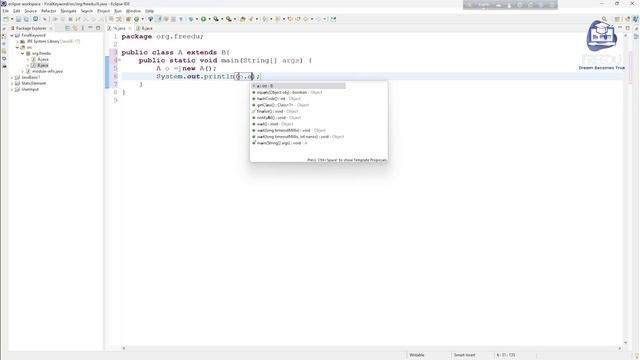Viewport: 640px width, 360px height.
Task: Click the green Run button icon
Action: click(203, 19)
